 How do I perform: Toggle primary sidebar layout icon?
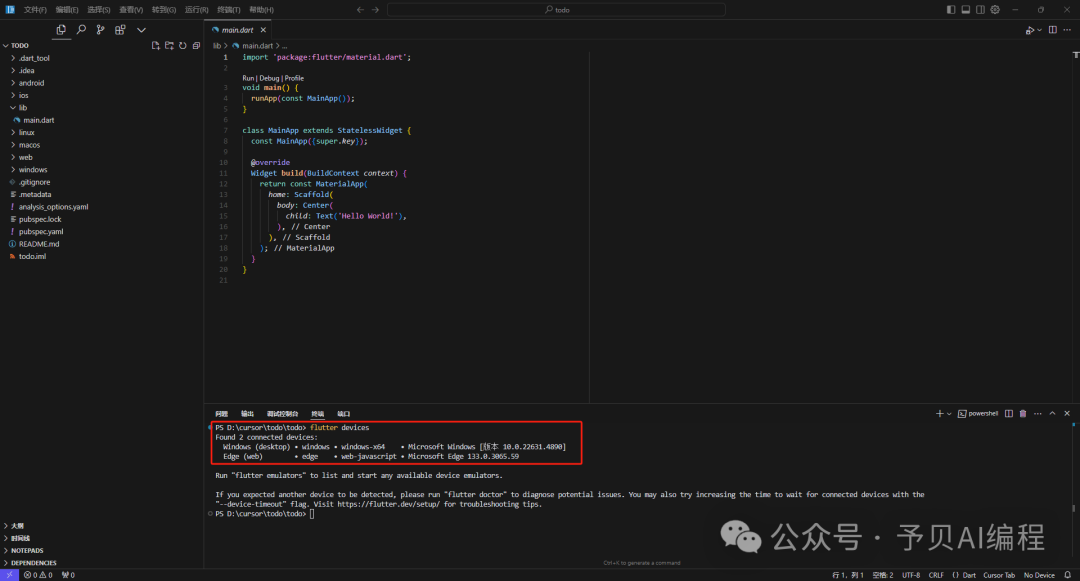(x=951, y=10)
